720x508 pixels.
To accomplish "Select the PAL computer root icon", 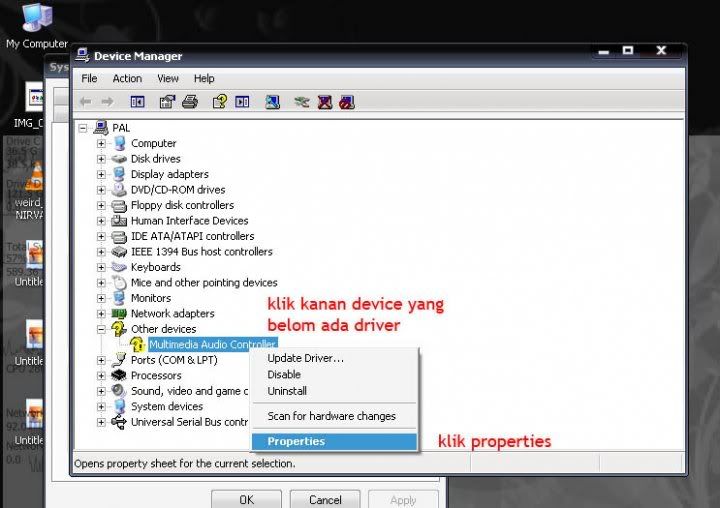I will tap(101, 128).
